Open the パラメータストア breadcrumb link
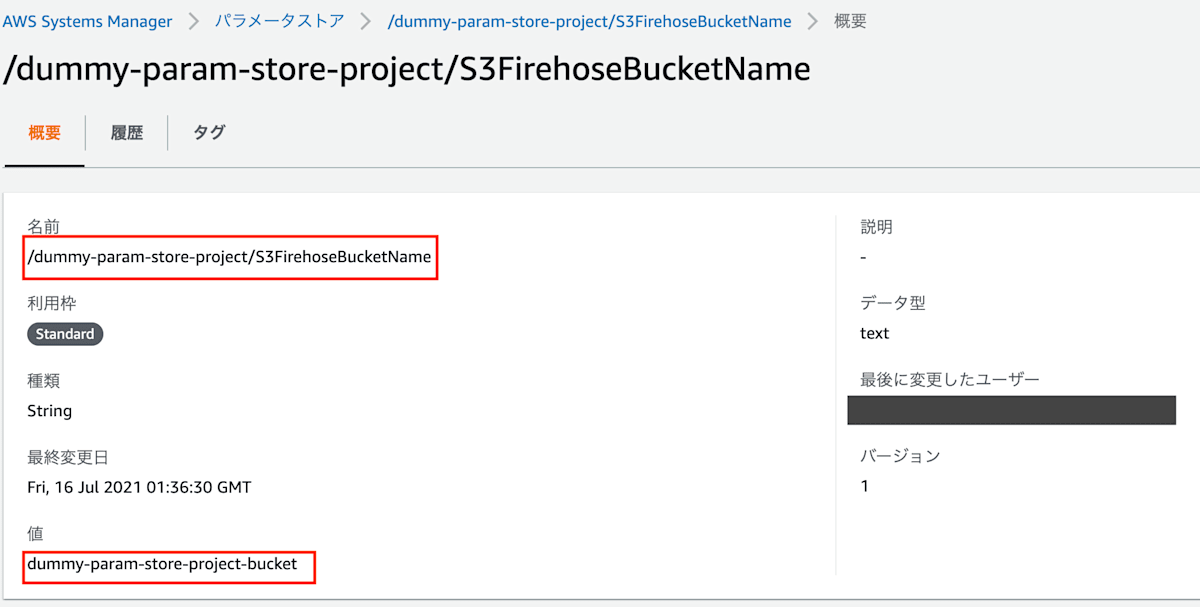This screenshot has height=607, width=1200. click(280, 20)
